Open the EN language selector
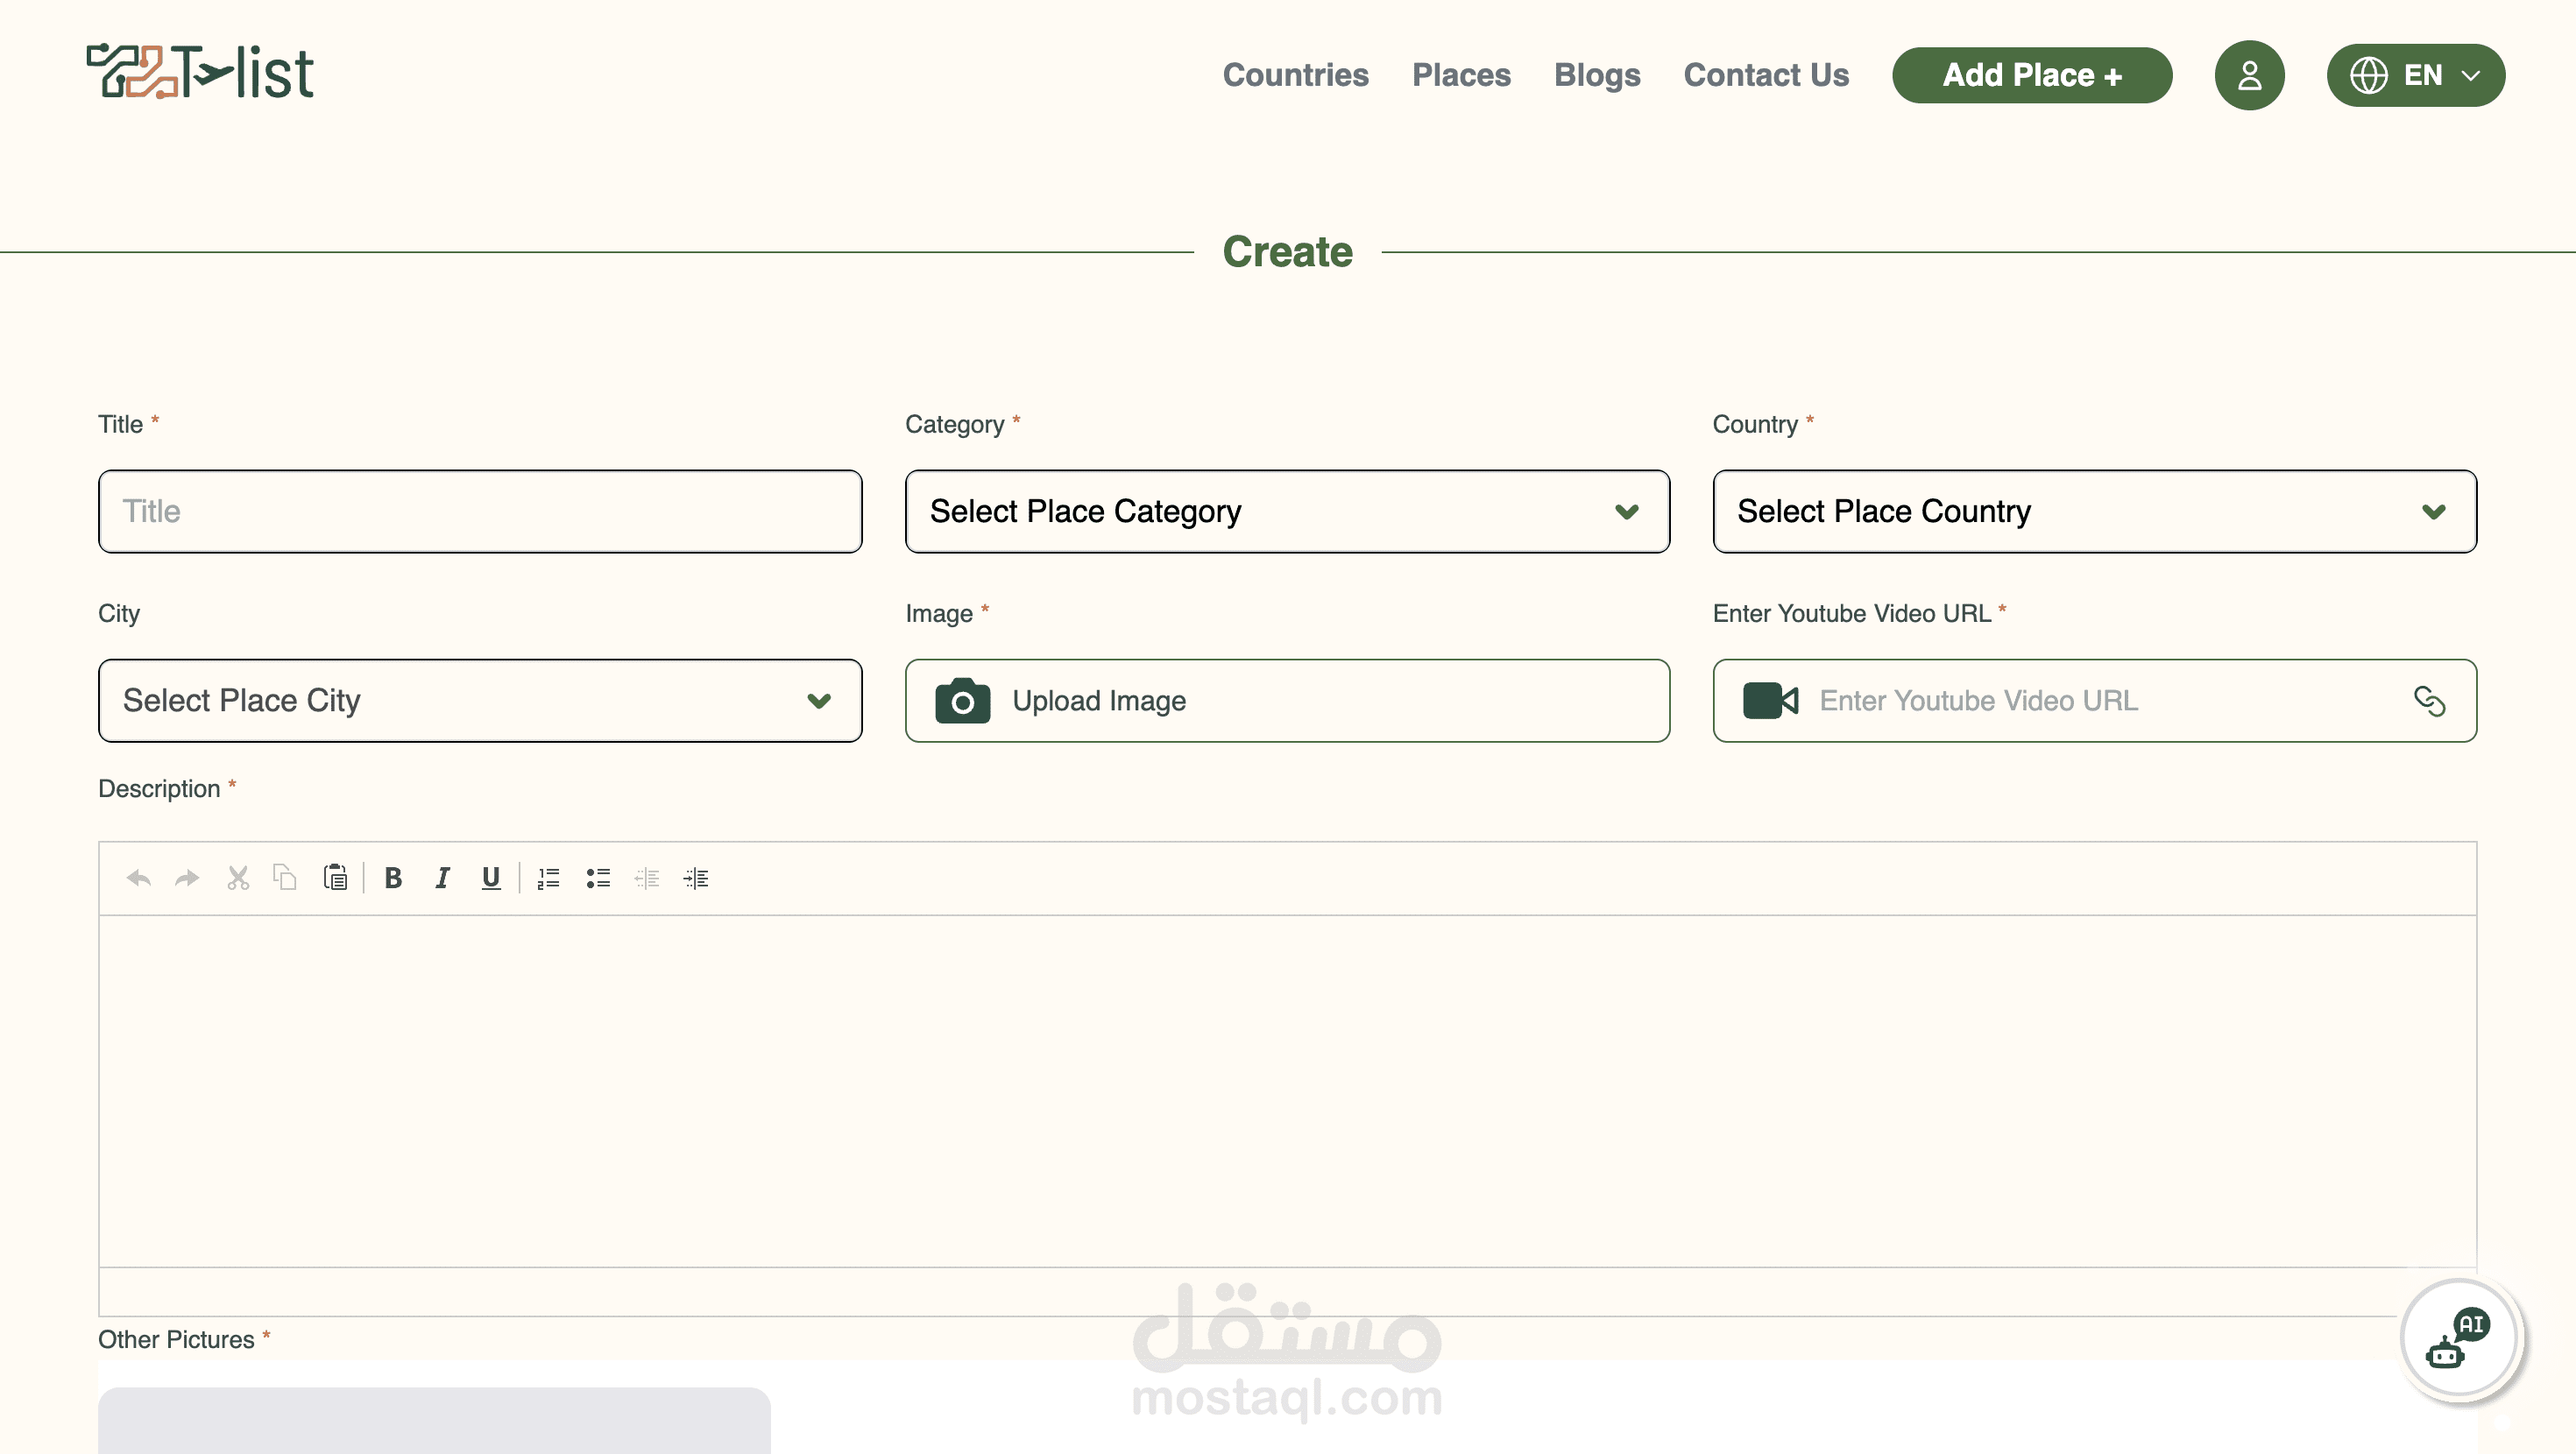Image resolution: width=2576 pixels, height=1454 pixels. (2415, 75)
